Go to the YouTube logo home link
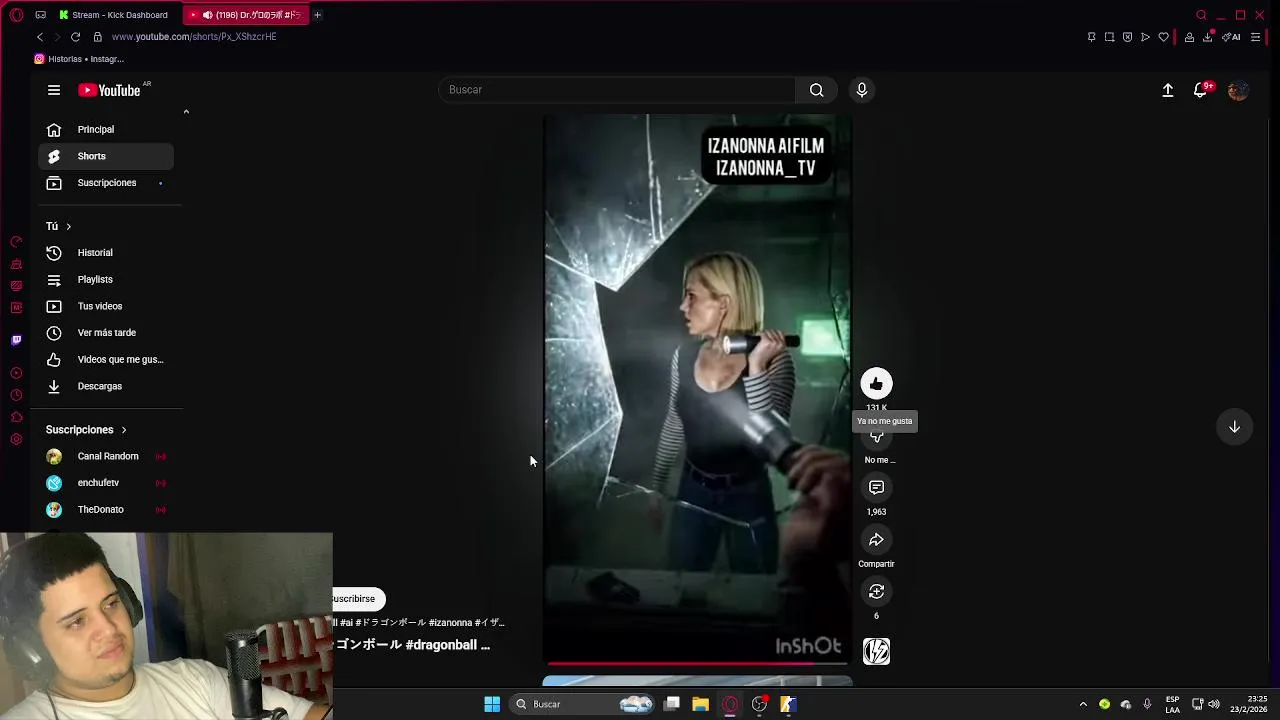This screenshot has width=1280, height=720. (x=110, y=90)
